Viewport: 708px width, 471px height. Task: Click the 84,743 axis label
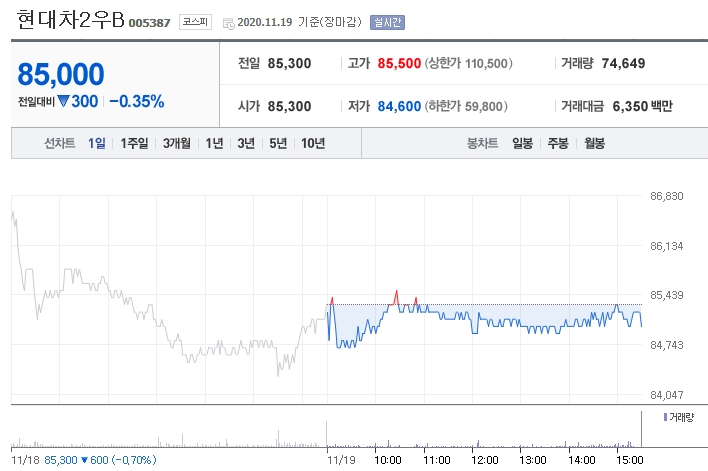click(x=666, y=345)
